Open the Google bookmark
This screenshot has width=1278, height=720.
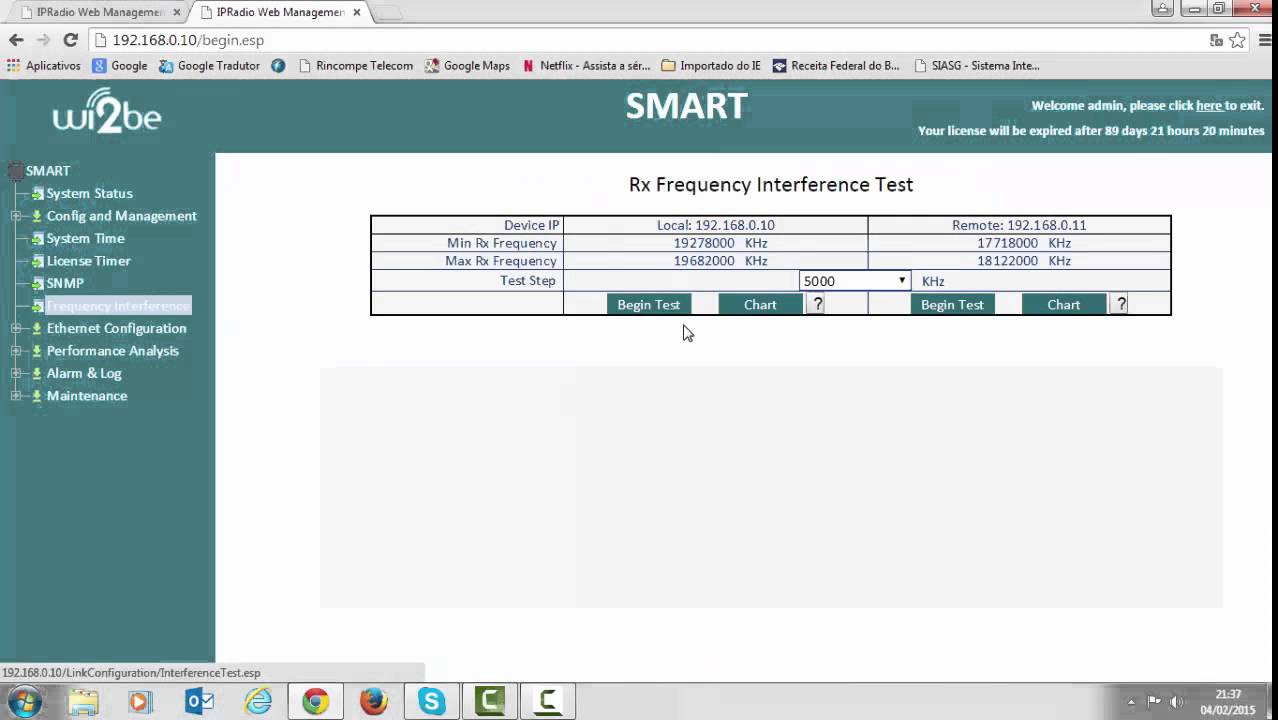120,66
